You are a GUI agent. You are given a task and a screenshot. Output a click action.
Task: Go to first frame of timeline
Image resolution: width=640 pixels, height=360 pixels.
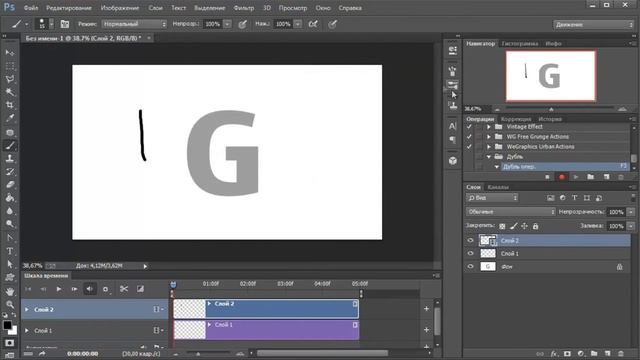click(x=28, y=289)
